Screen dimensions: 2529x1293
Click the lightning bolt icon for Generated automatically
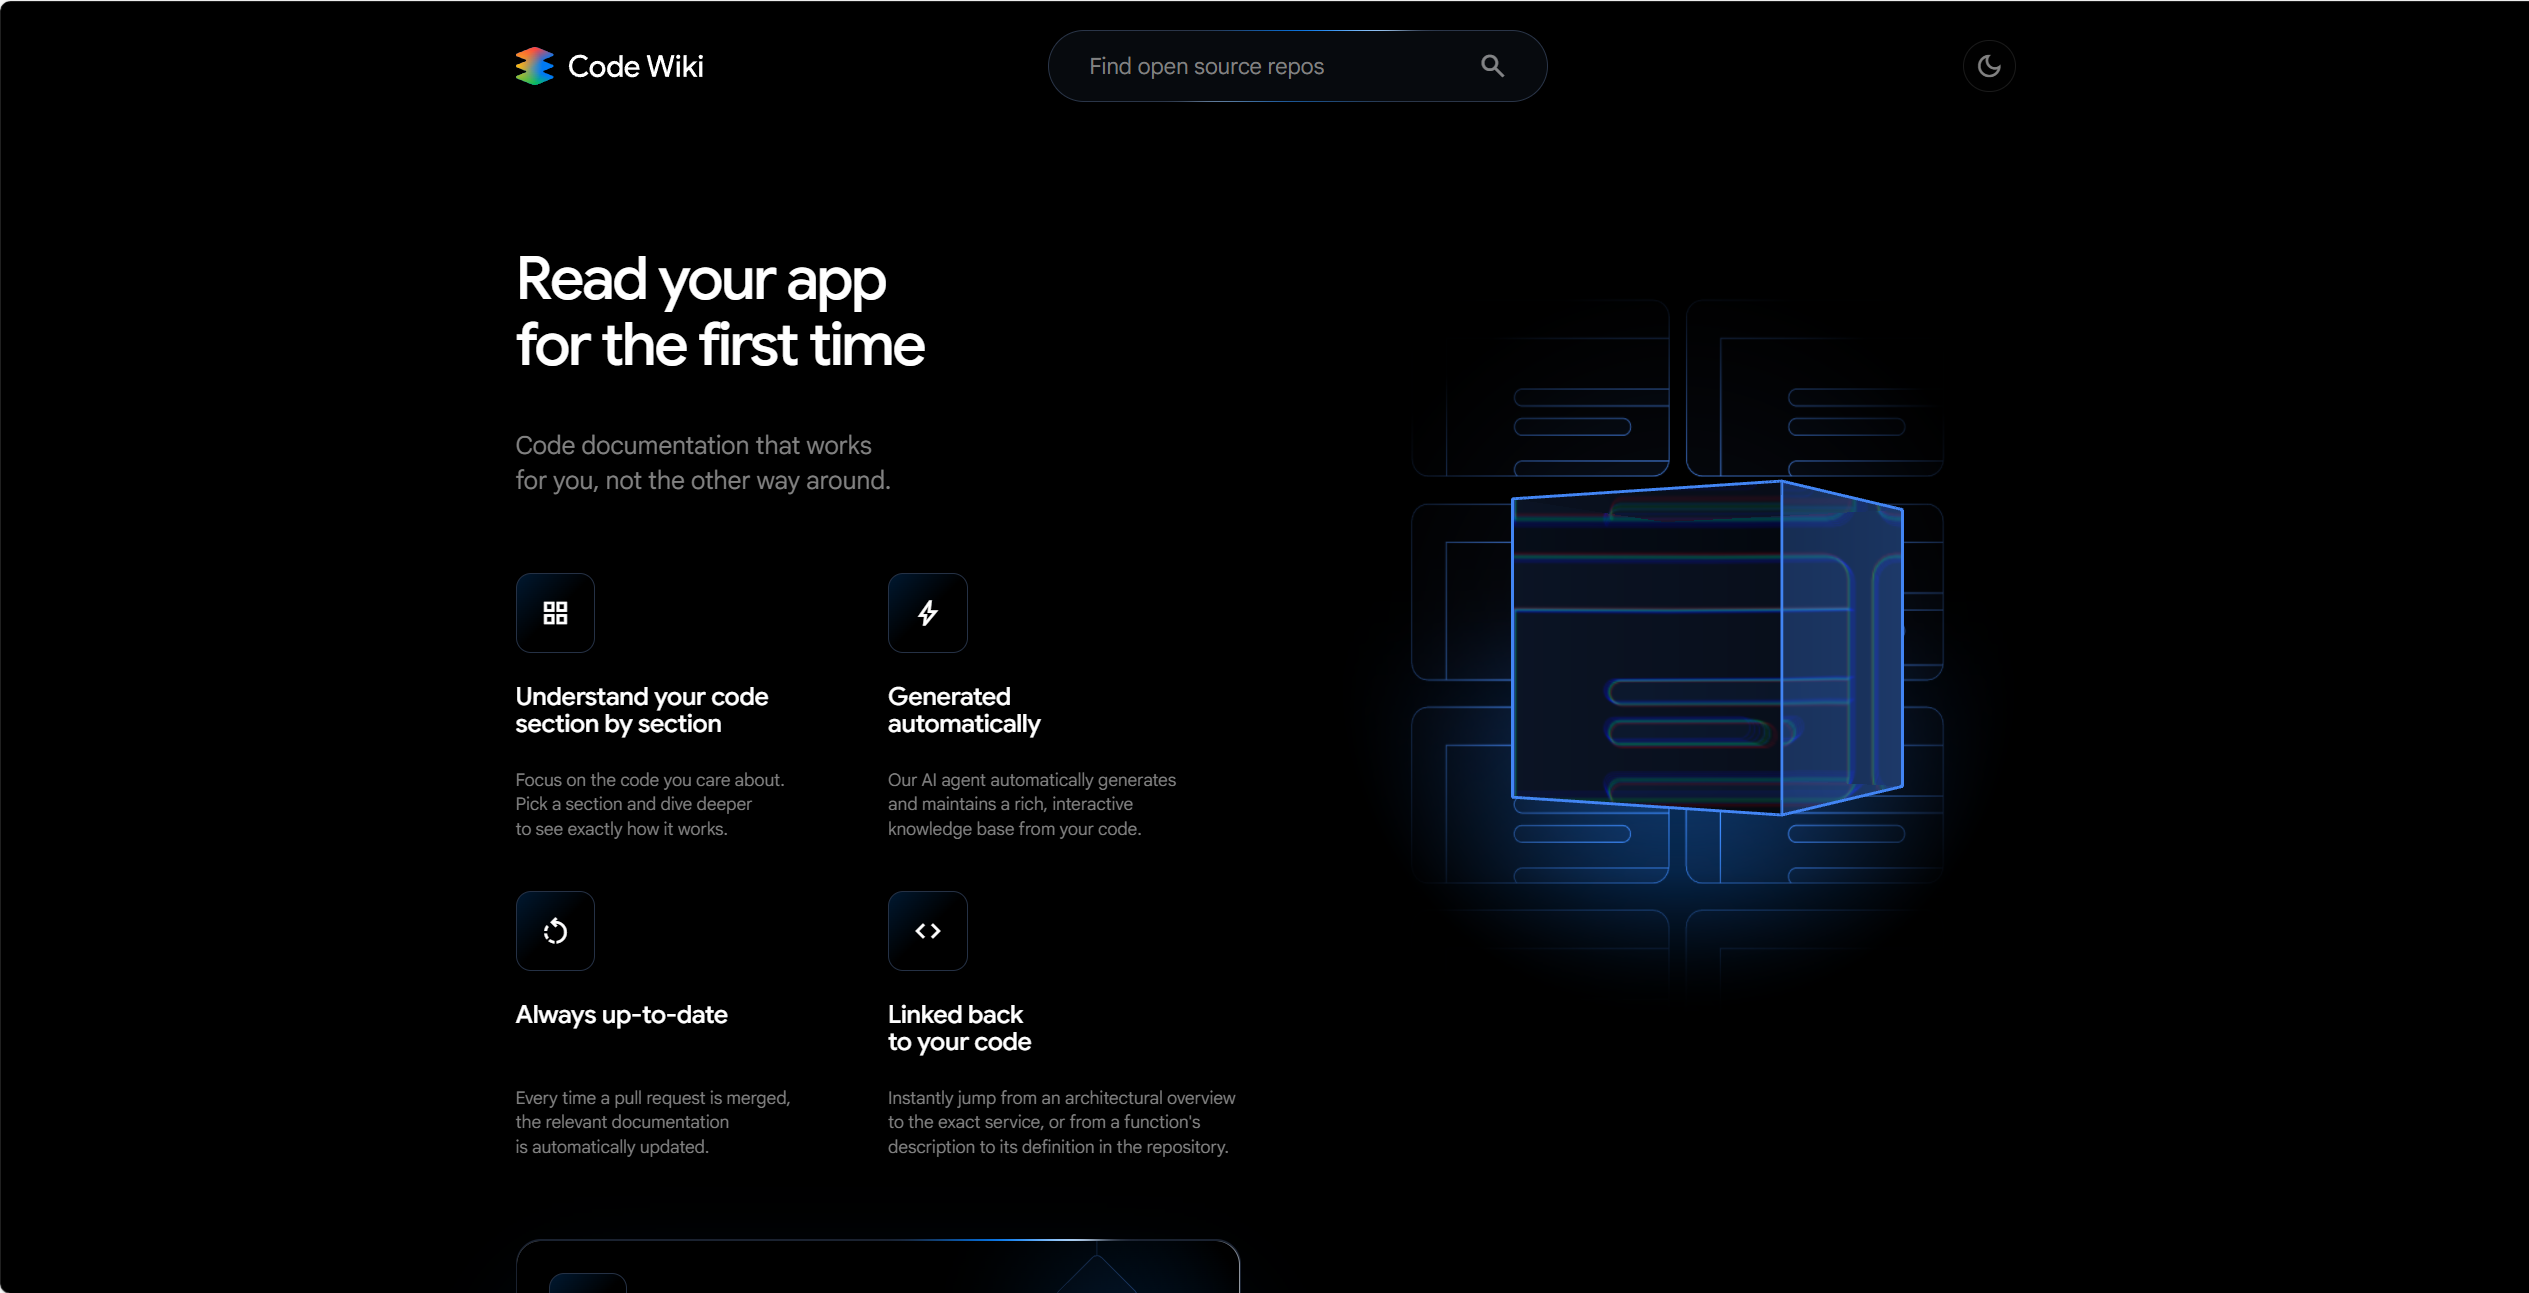click(927, 613)
